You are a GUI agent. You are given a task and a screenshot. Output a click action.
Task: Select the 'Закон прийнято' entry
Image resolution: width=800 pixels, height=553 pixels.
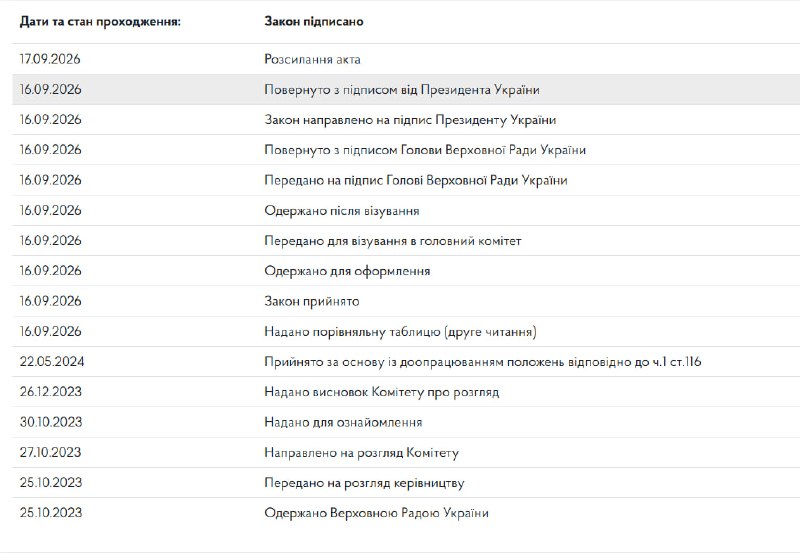click(x=406, y=301)
